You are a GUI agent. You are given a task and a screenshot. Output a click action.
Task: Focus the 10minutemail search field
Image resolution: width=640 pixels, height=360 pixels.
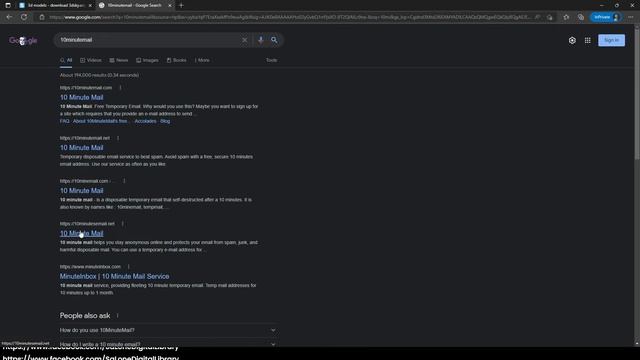(149, 40)
